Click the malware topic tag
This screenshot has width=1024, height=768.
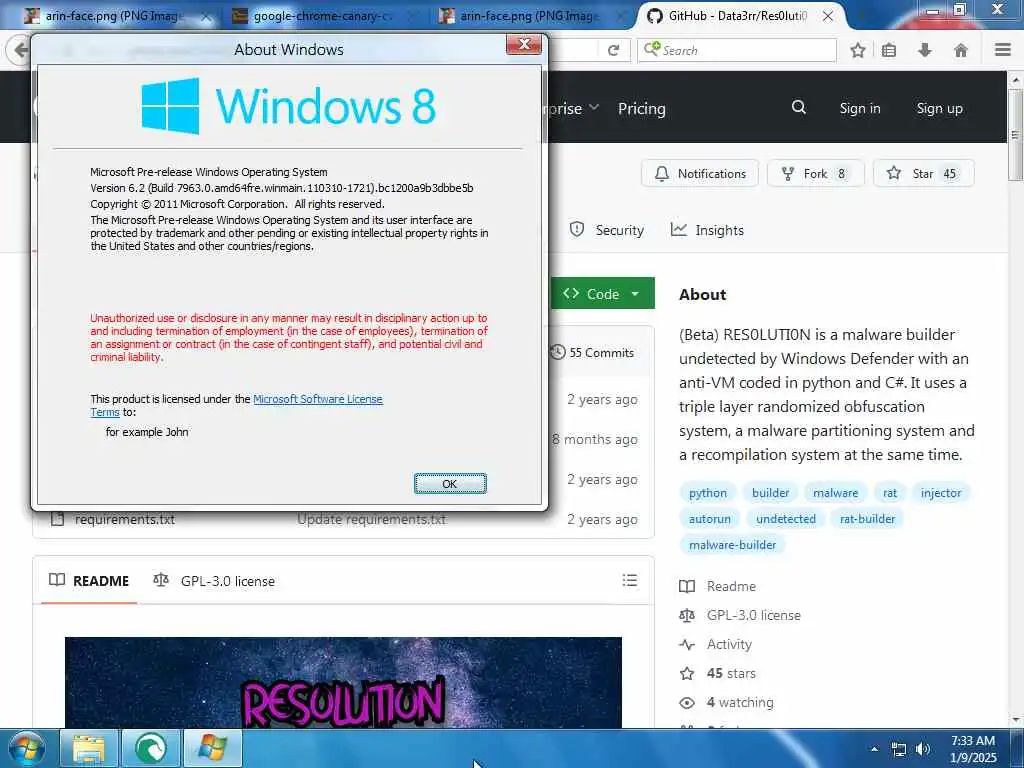[x=836, y=493]
